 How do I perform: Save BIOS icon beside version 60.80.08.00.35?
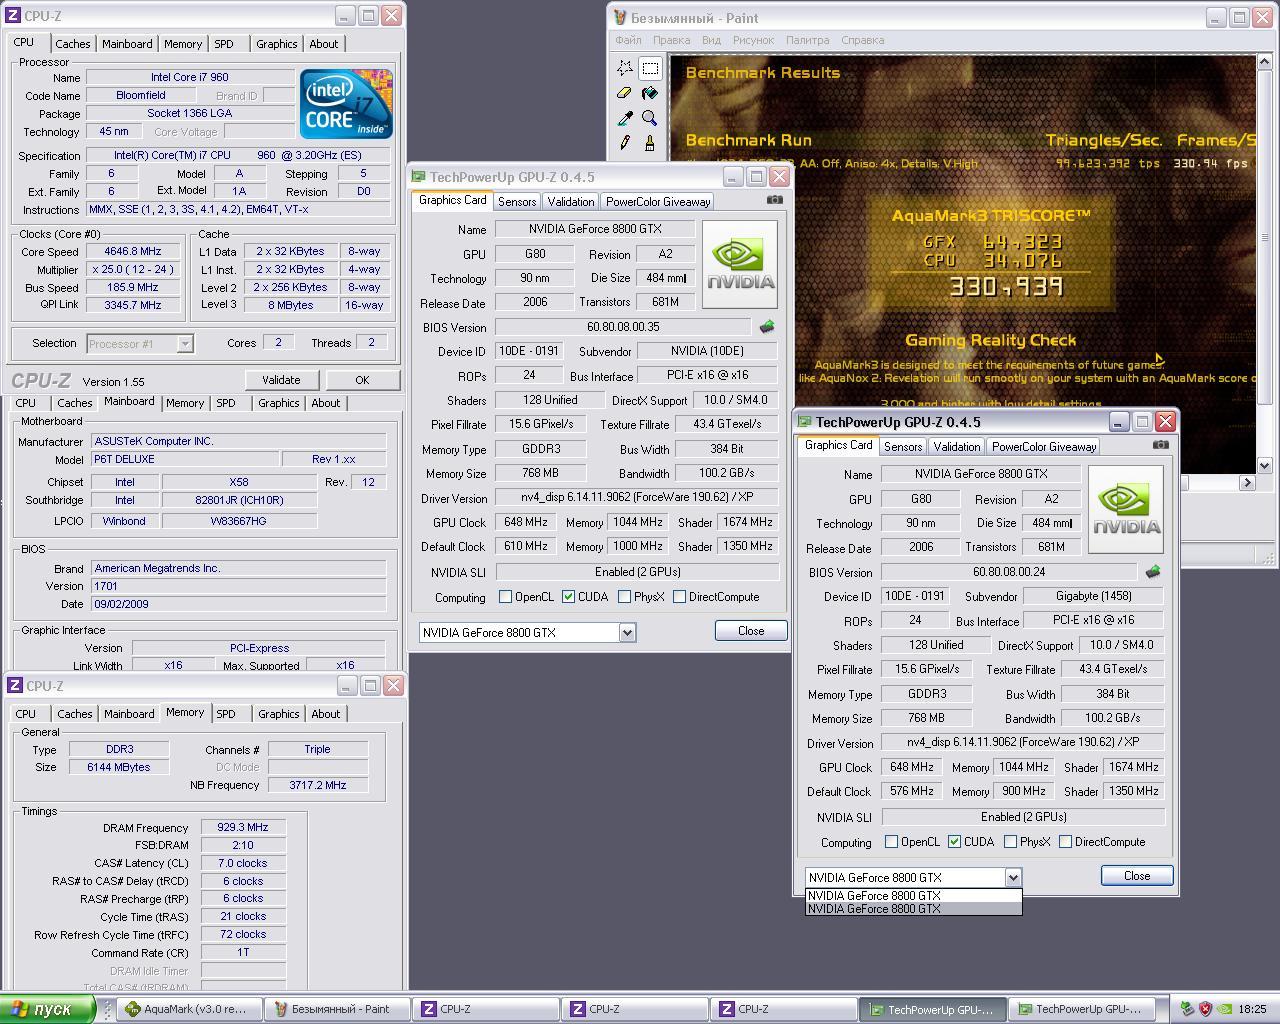pyautogui.click(x=767, y=327)
